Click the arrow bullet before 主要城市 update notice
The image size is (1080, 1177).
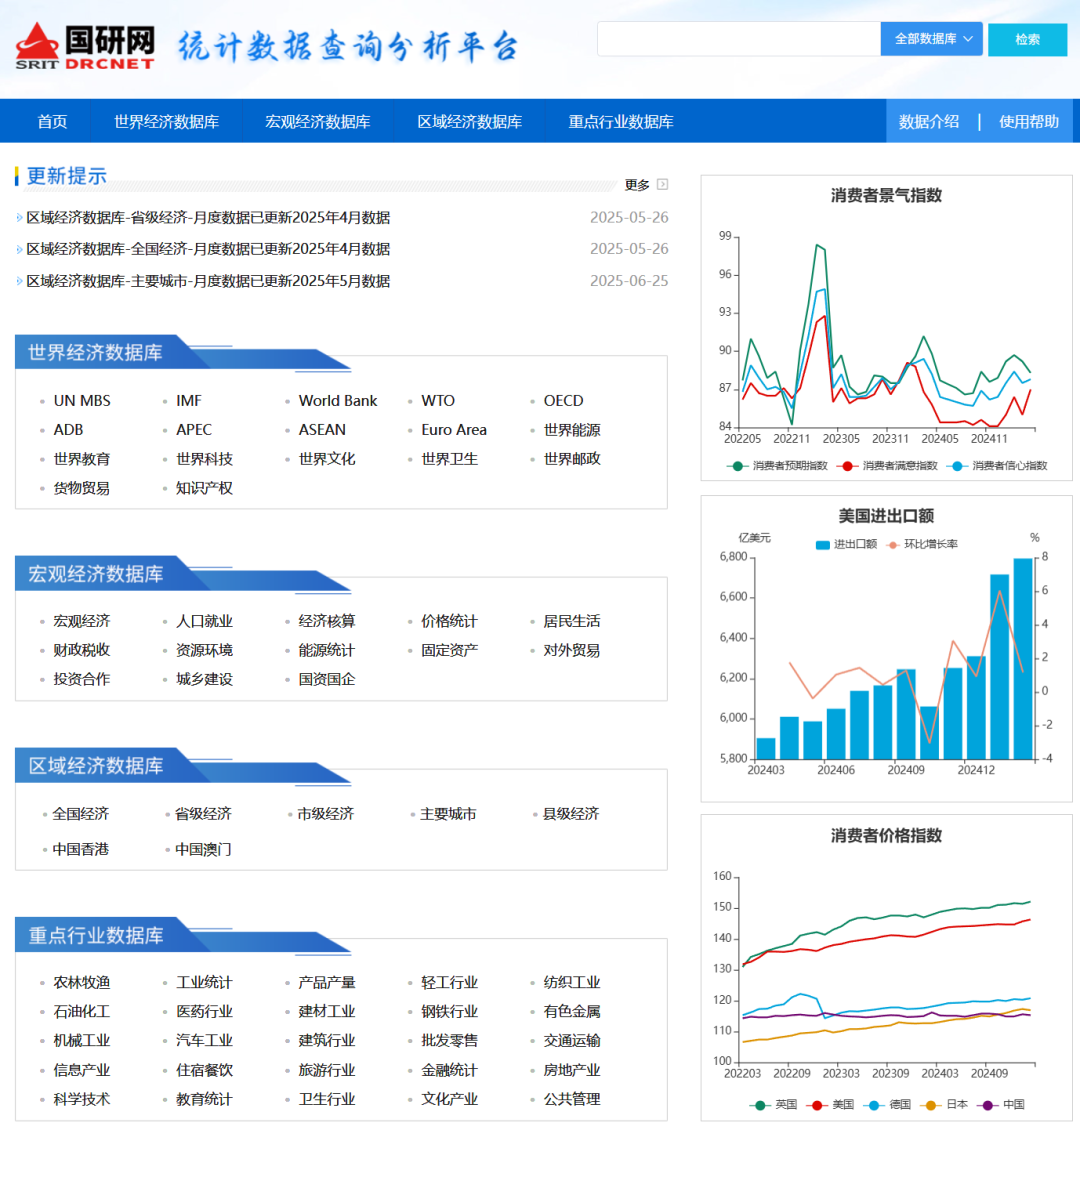19,281
